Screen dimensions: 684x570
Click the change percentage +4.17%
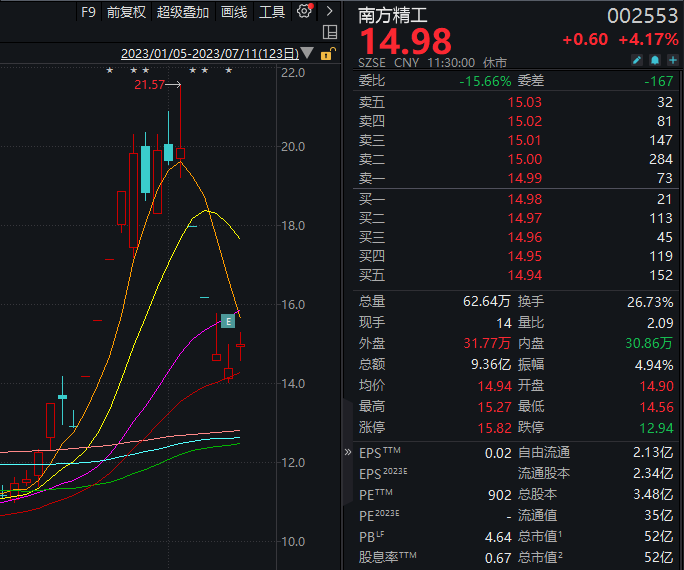coord(648,40)
